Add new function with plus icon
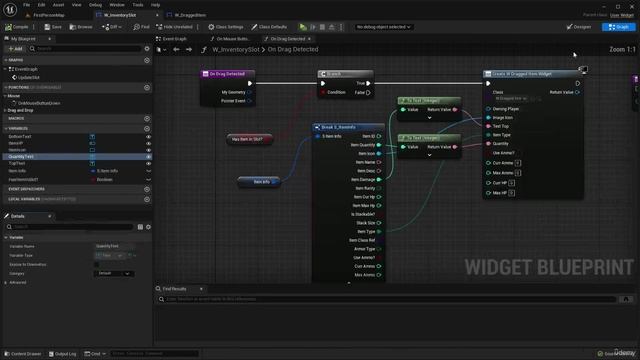Image resolution: width=640 pixels, height=360 pixels. click(147, 87)
